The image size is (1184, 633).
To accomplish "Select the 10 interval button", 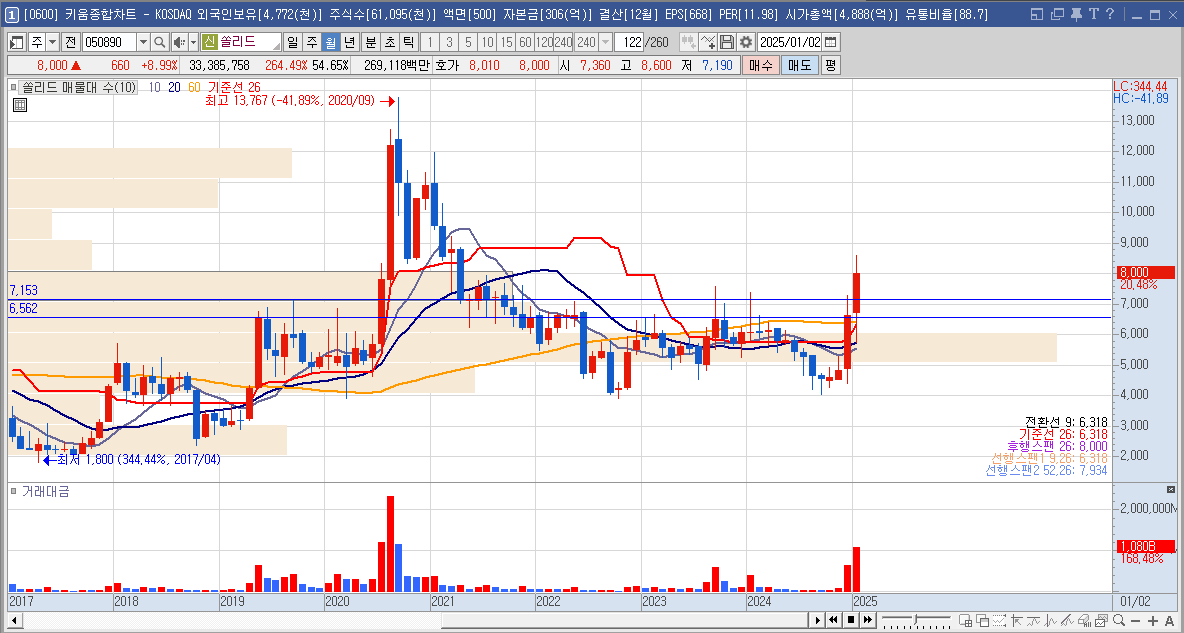I will 487,42.
